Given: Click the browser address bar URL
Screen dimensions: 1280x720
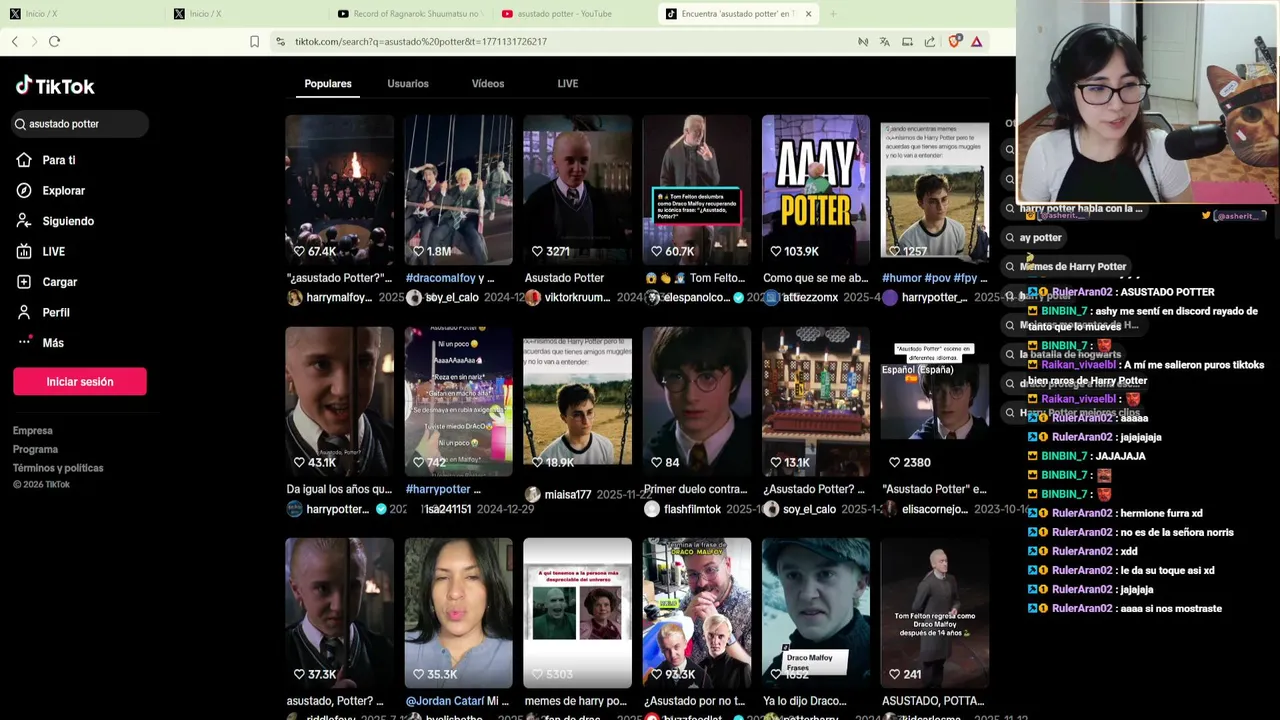Looking at the screenshot, I should (x=421, y=42).
